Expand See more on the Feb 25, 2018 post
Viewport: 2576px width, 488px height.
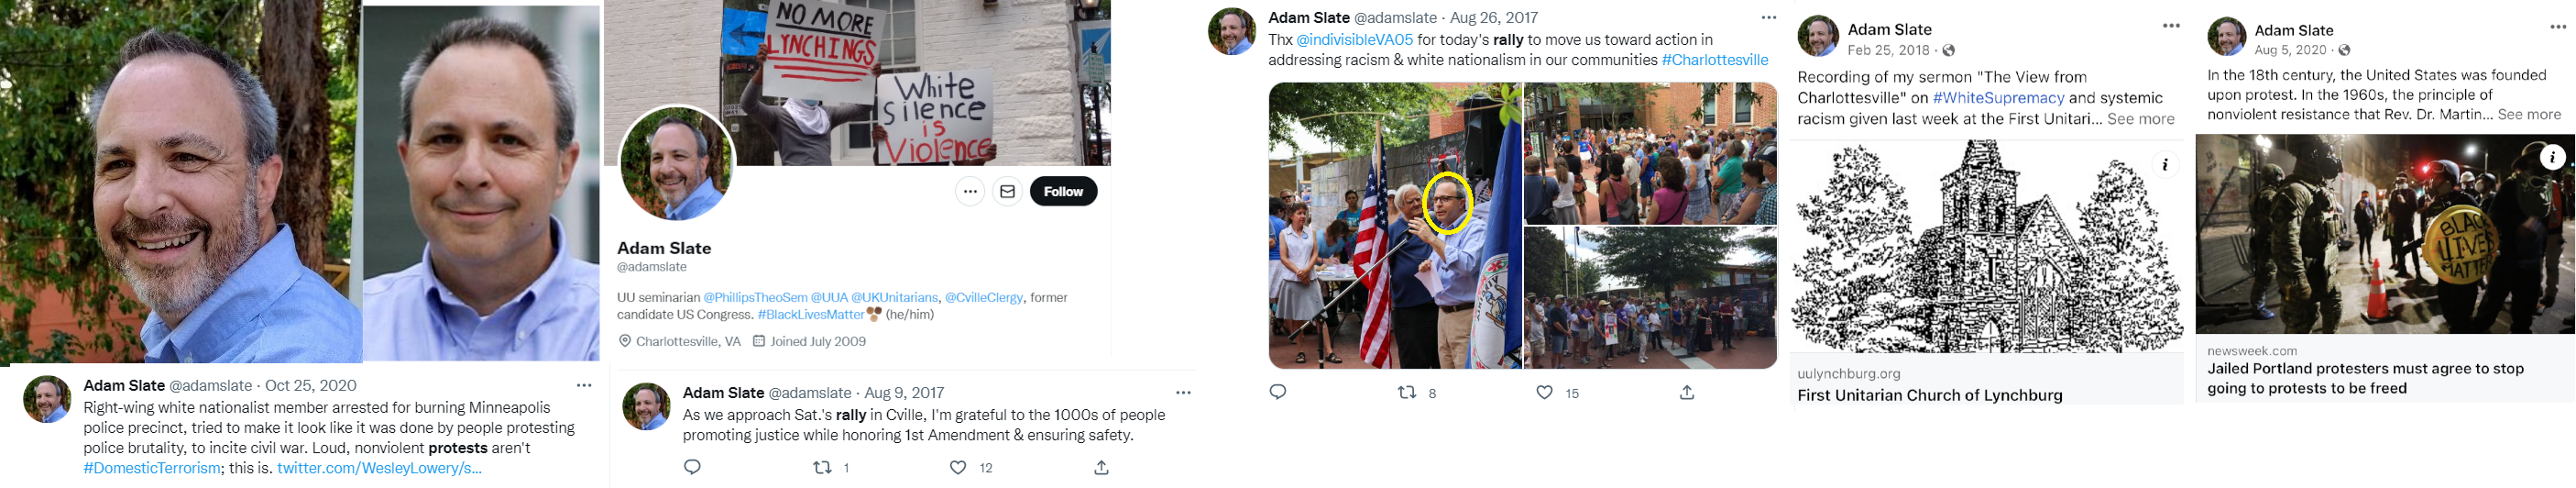pyautogui.click(x=2140, y=119)
